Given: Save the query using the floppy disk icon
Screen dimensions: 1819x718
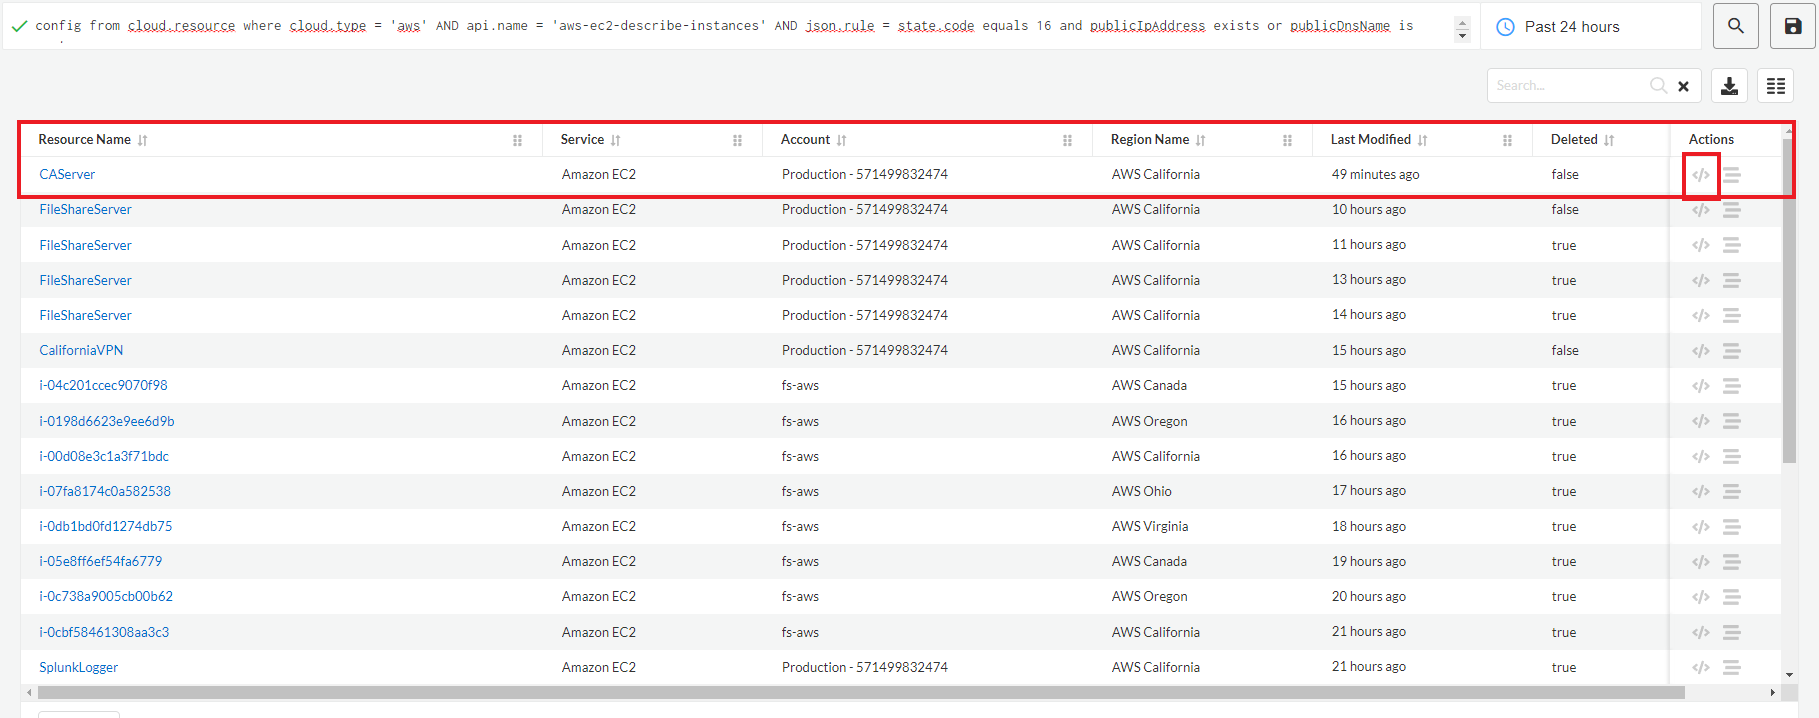Looking at the screenshot, I should 1792,27.
